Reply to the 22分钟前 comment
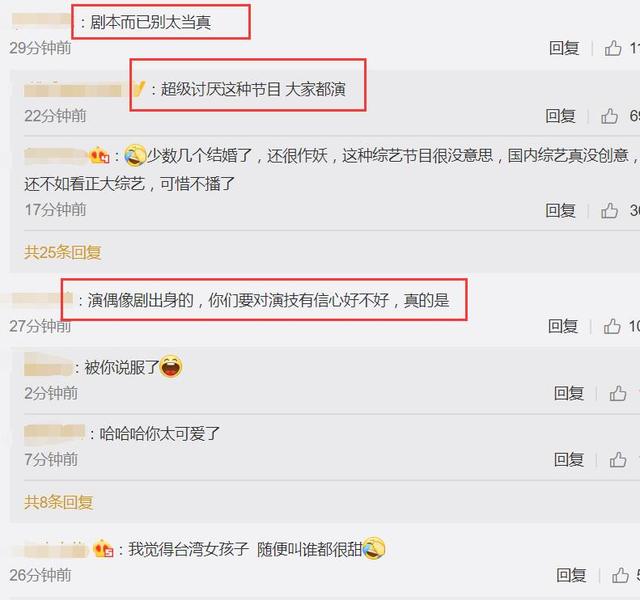Viewport: 640px width, 600px height. point(560,116)
